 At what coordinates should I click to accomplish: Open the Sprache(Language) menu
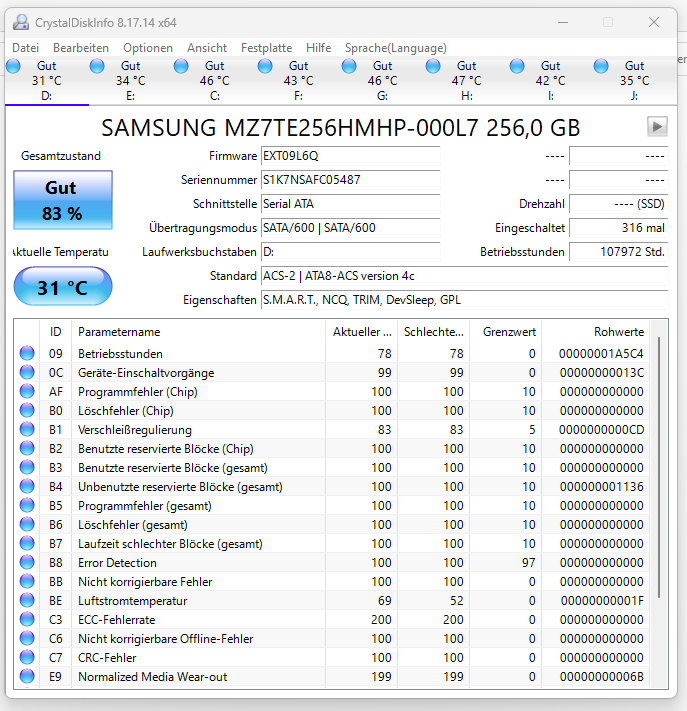click(x=395, y=48)
